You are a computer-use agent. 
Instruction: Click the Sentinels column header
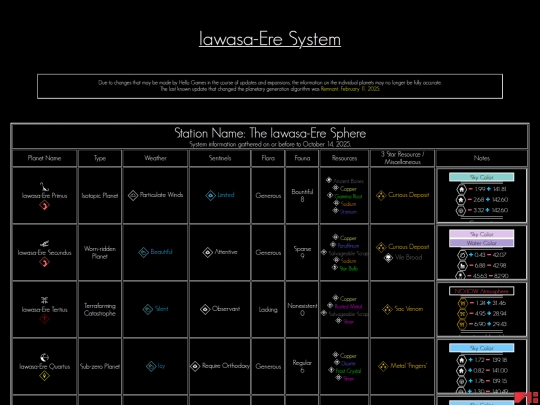tap(220, 158)
